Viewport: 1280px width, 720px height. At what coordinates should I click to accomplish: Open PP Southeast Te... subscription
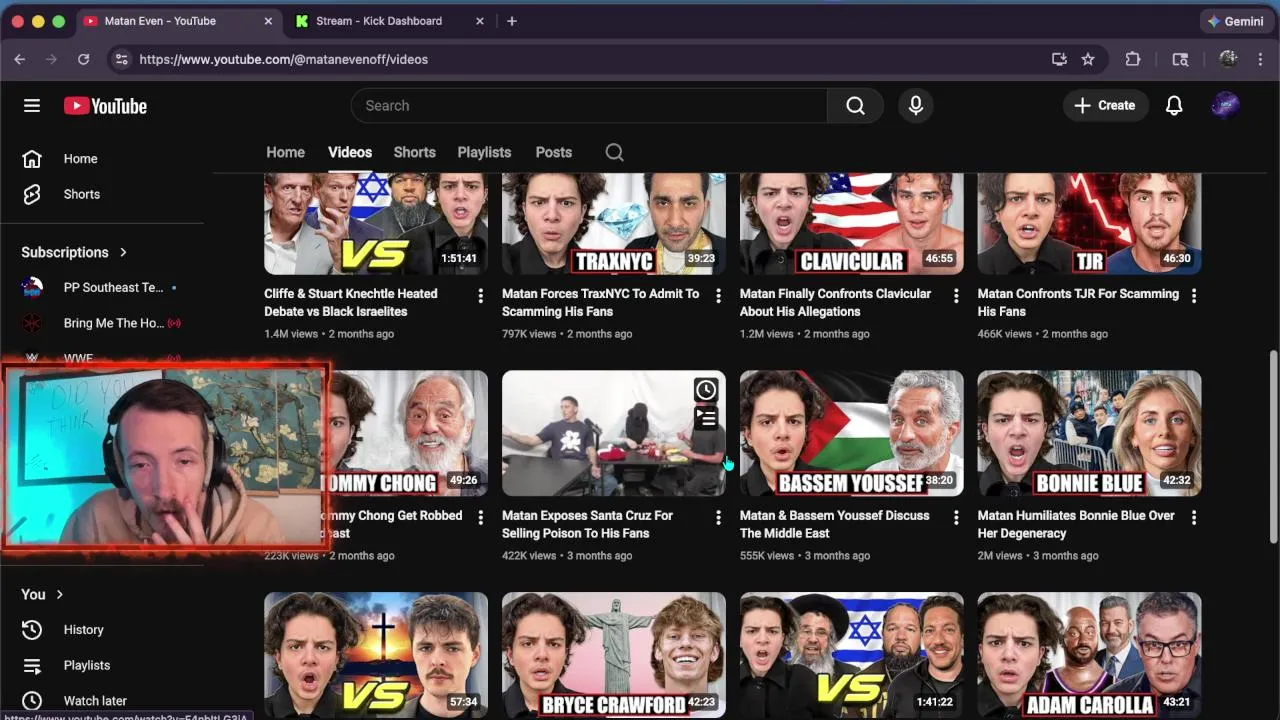[x=102, y=288]
